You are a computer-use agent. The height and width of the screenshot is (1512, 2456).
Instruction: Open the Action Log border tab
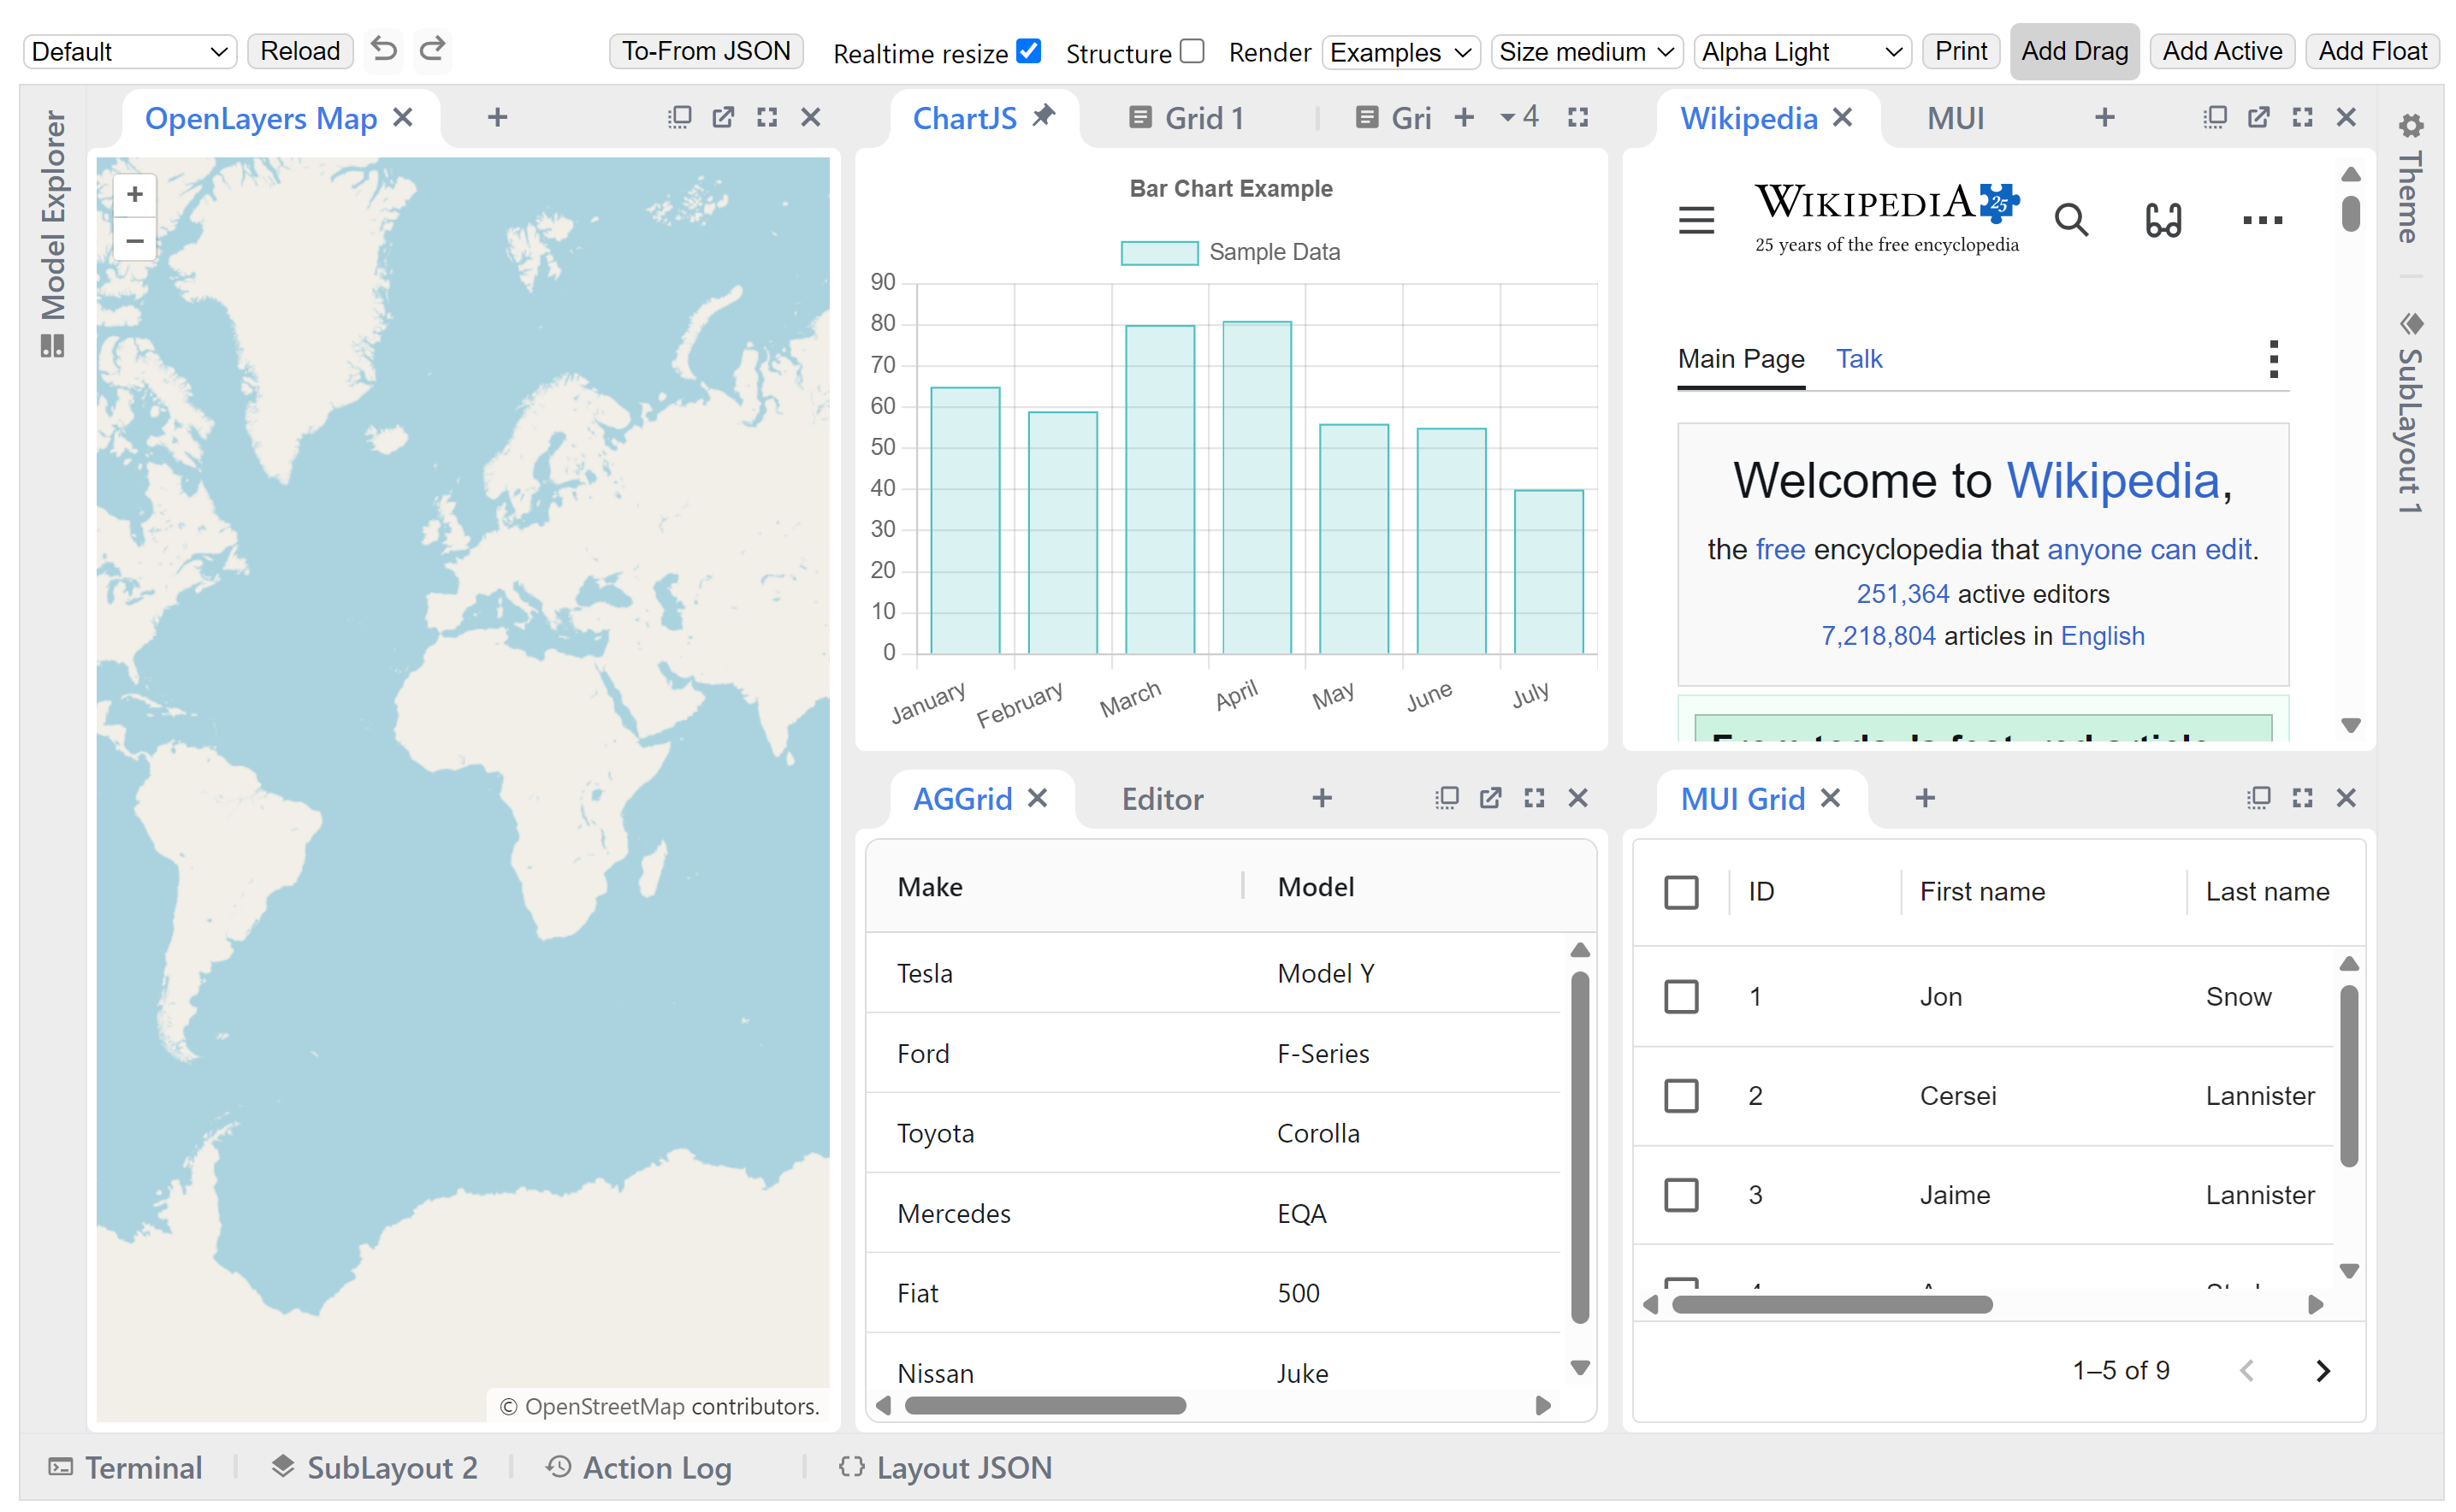(x=639, y=1467)
